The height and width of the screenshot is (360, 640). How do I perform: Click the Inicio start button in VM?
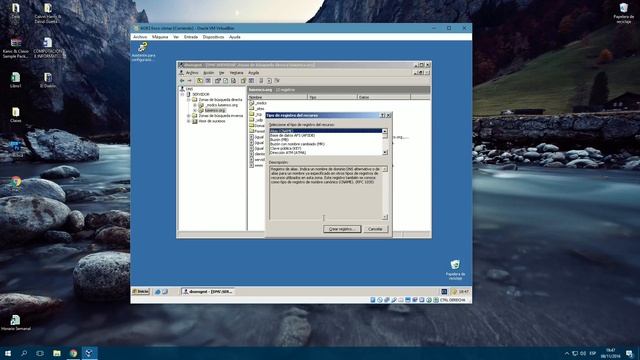[141, 292]
